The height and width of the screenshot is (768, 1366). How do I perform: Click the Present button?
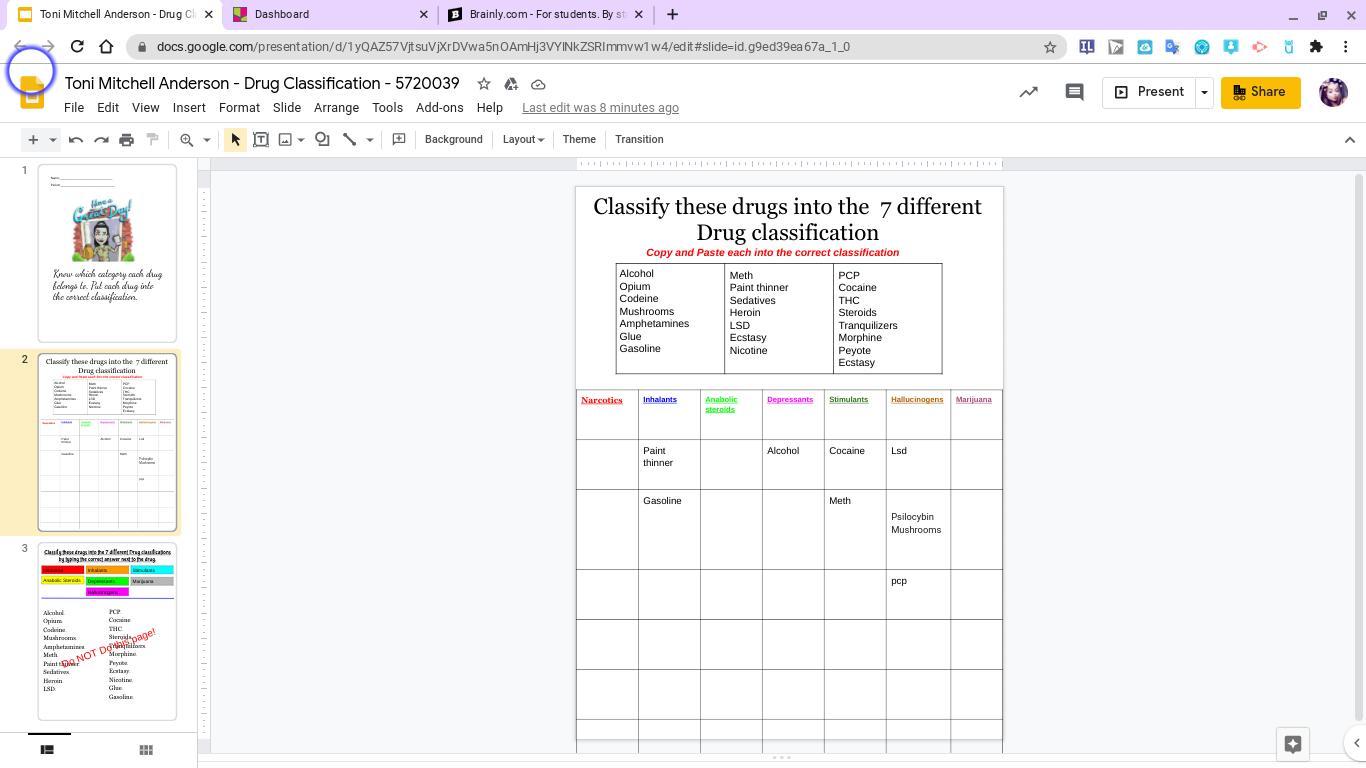(1149, 92)
